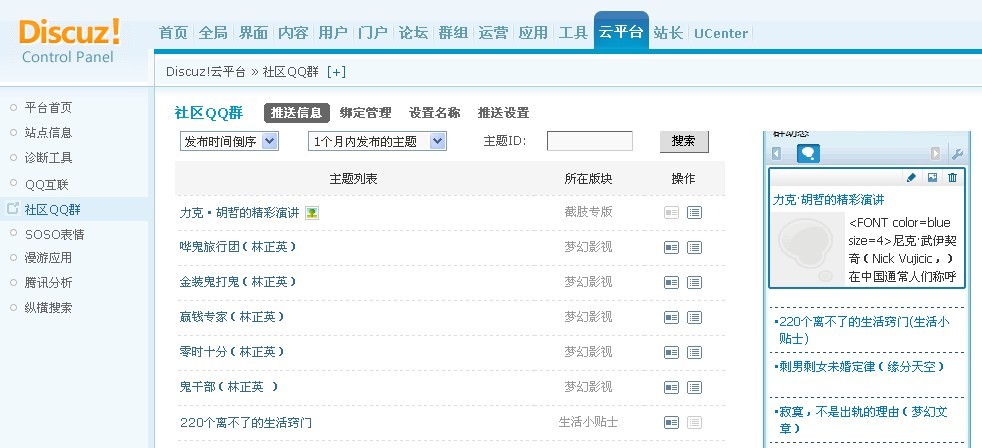Click the right arrow in the preview panel toolbar
This screenshot has height=448, width=982.
935,154
